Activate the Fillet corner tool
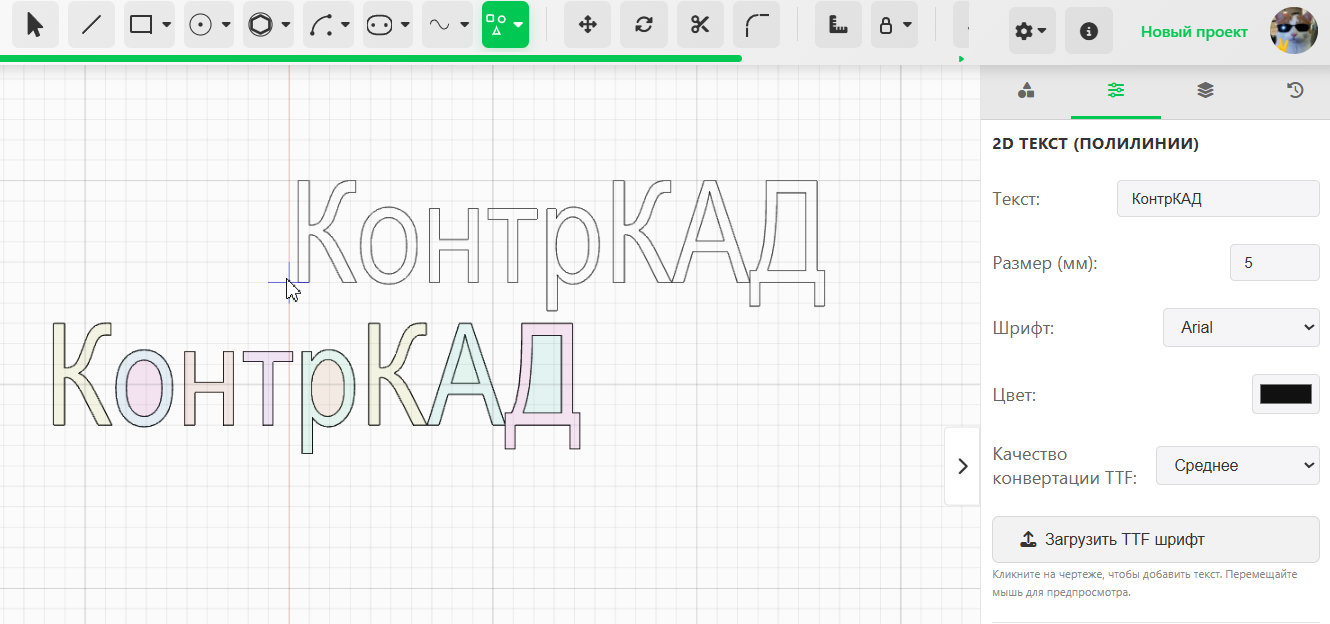The height and width of the screenshot is (624, 1330). 757,25
